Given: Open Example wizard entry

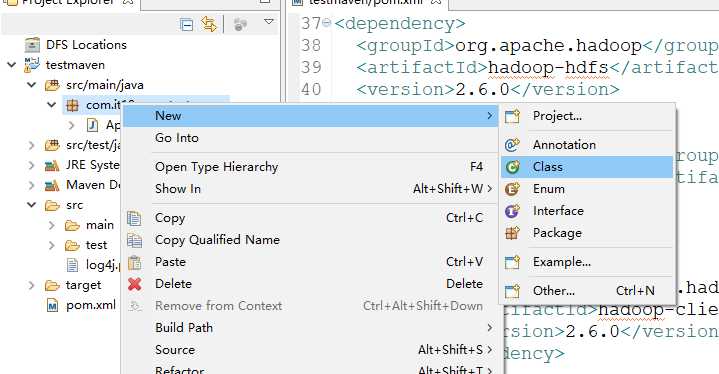Looking at the screenshot, I should tap(587, 262).
